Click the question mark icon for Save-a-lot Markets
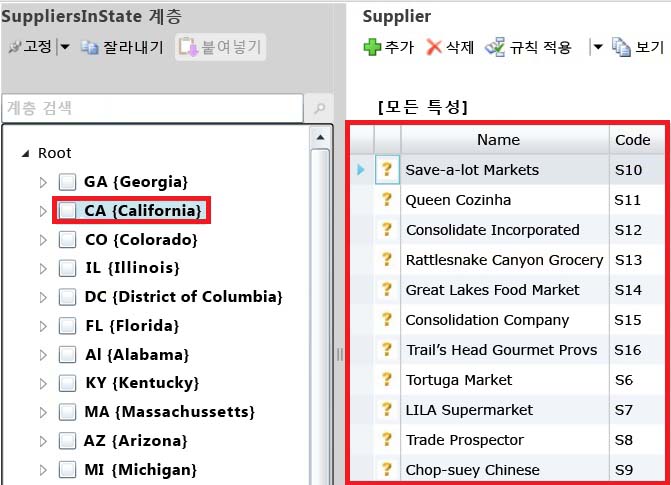The image size is (671, 485). pyautogui.click(x=387, y=170)
